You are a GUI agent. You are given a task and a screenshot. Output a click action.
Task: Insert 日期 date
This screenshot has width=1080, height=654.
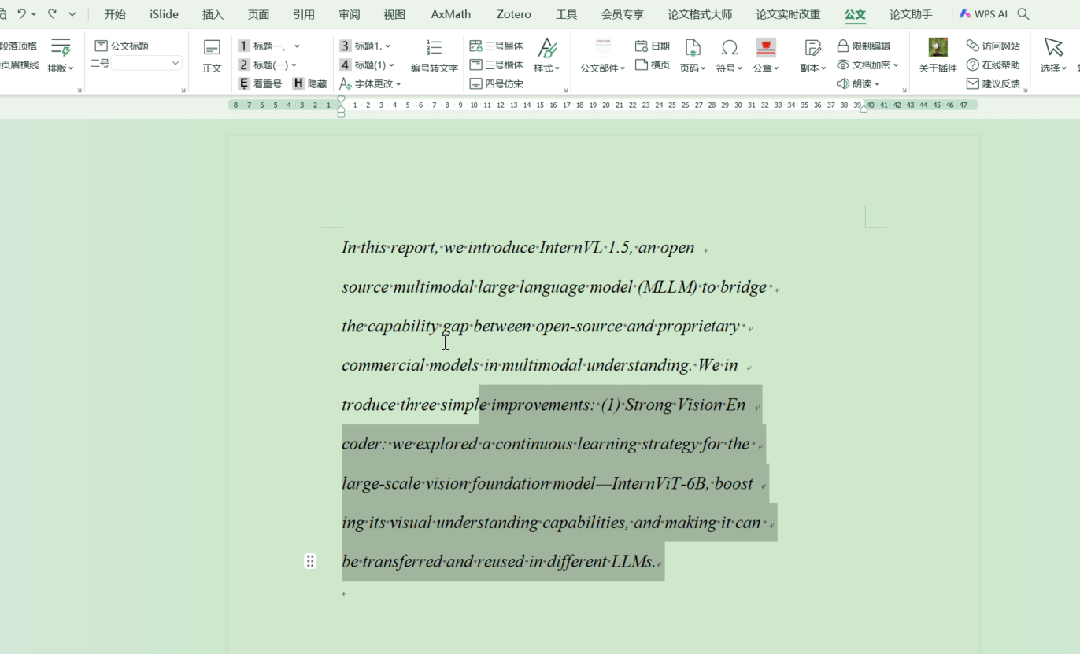pos(652,45)
